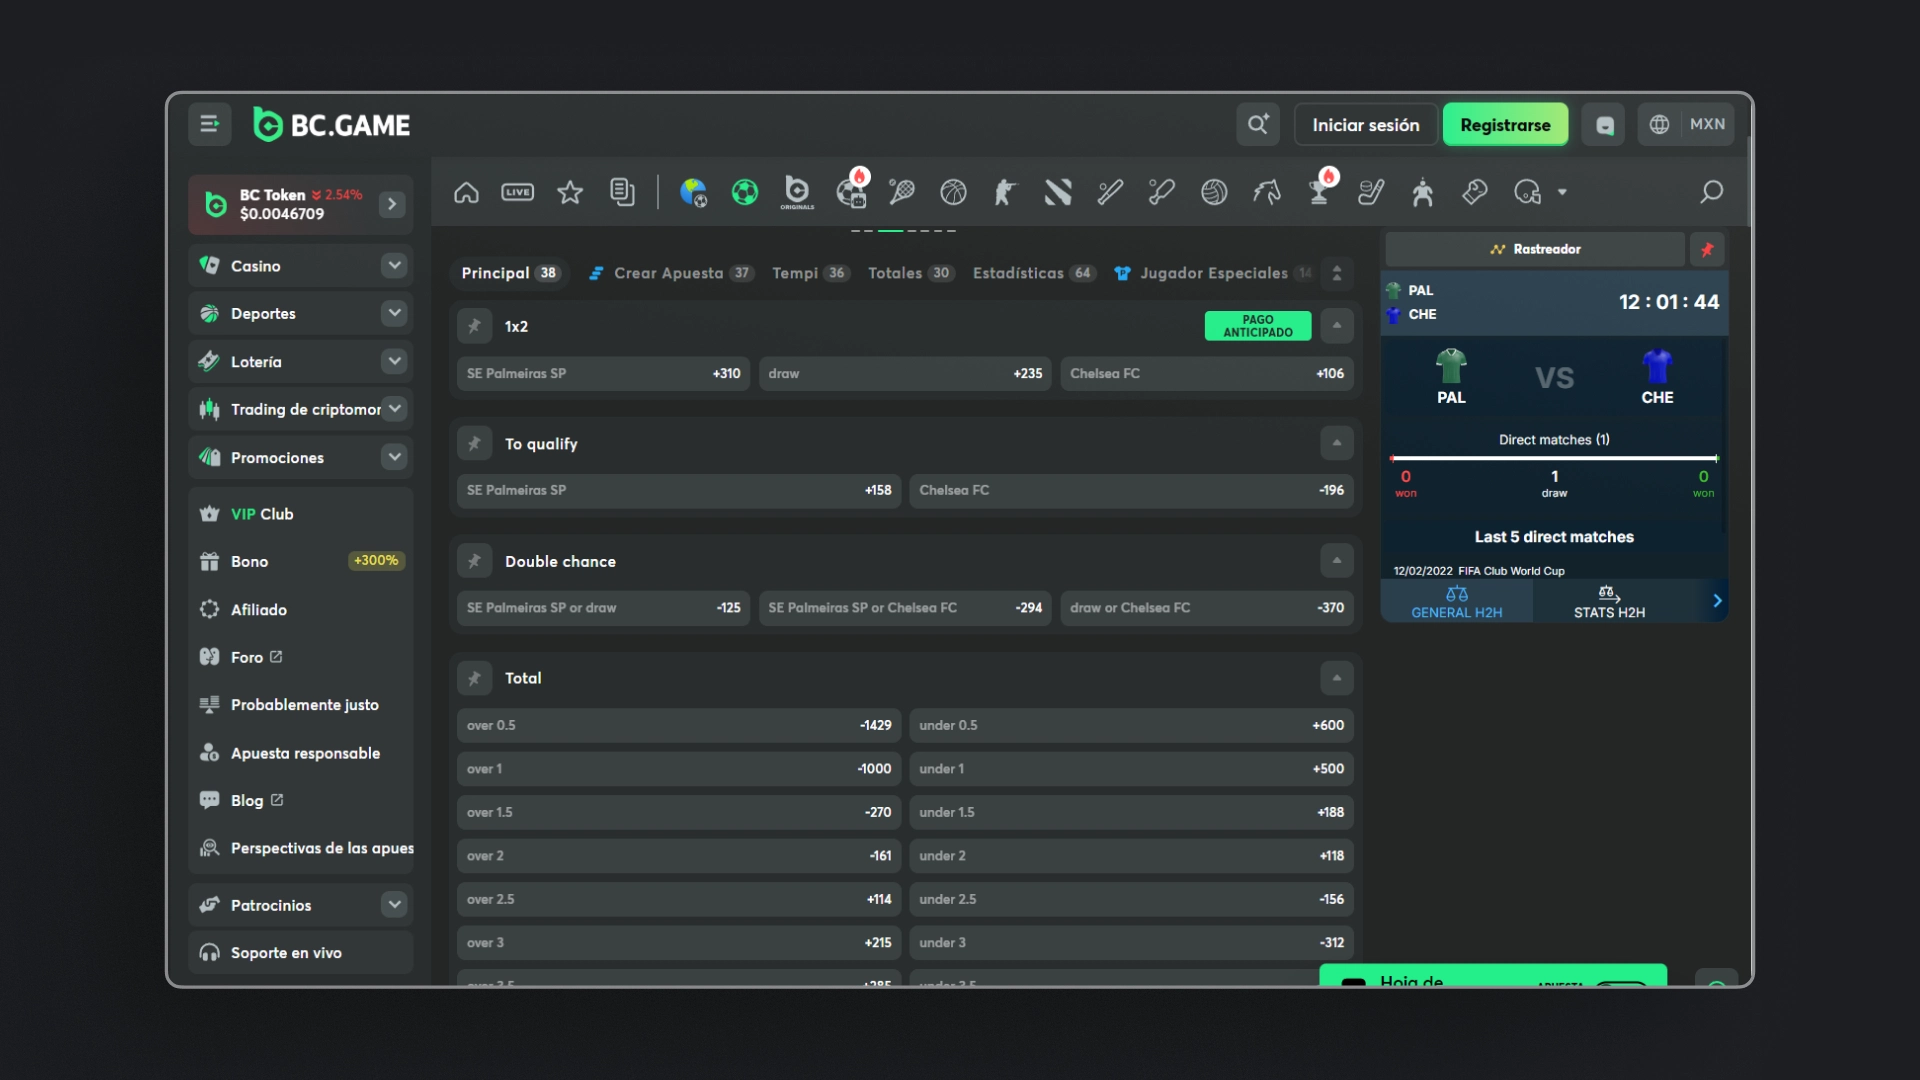Go to sportsbook Home icon

coord(466,192)
